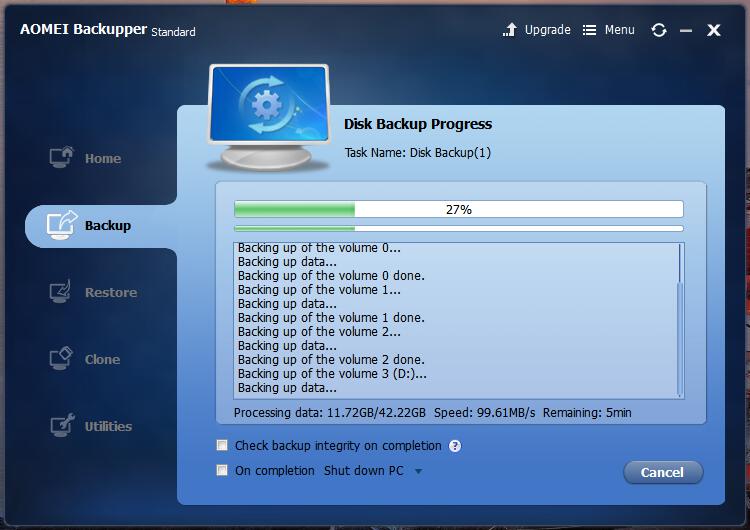Click 'AOMEI Backupper Standard' title text
Image resolution: width=750 pixels, height=530 pixels.
tap(108, 30)
